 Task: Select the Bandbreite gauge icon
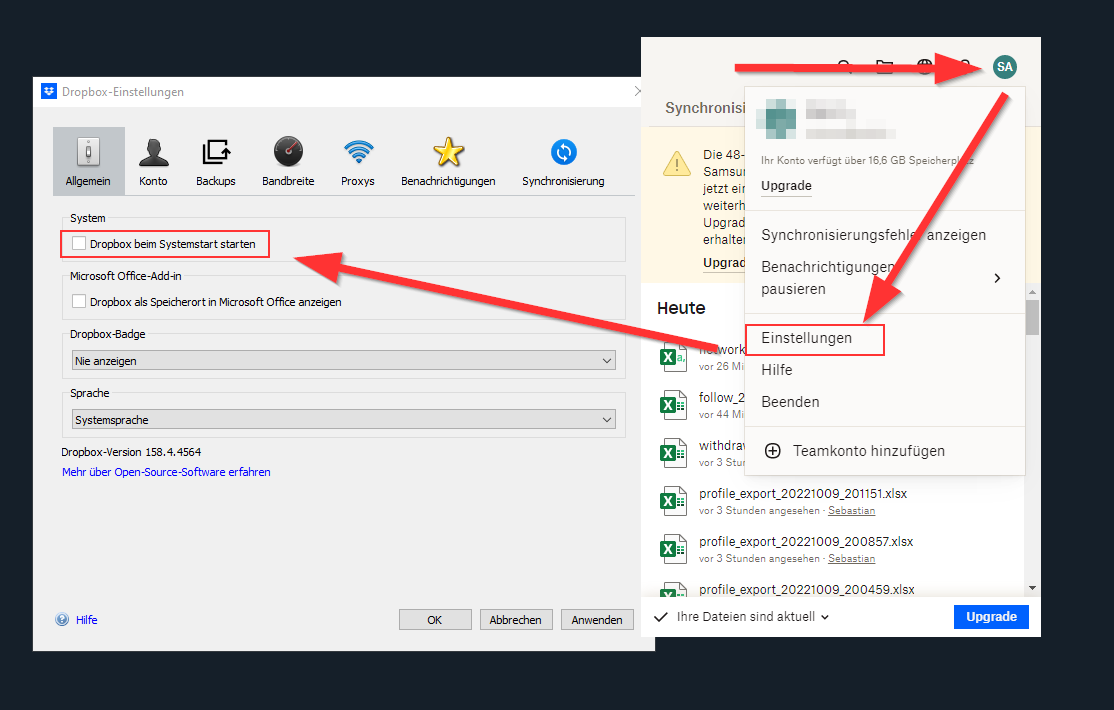click(x=288, y=162)
